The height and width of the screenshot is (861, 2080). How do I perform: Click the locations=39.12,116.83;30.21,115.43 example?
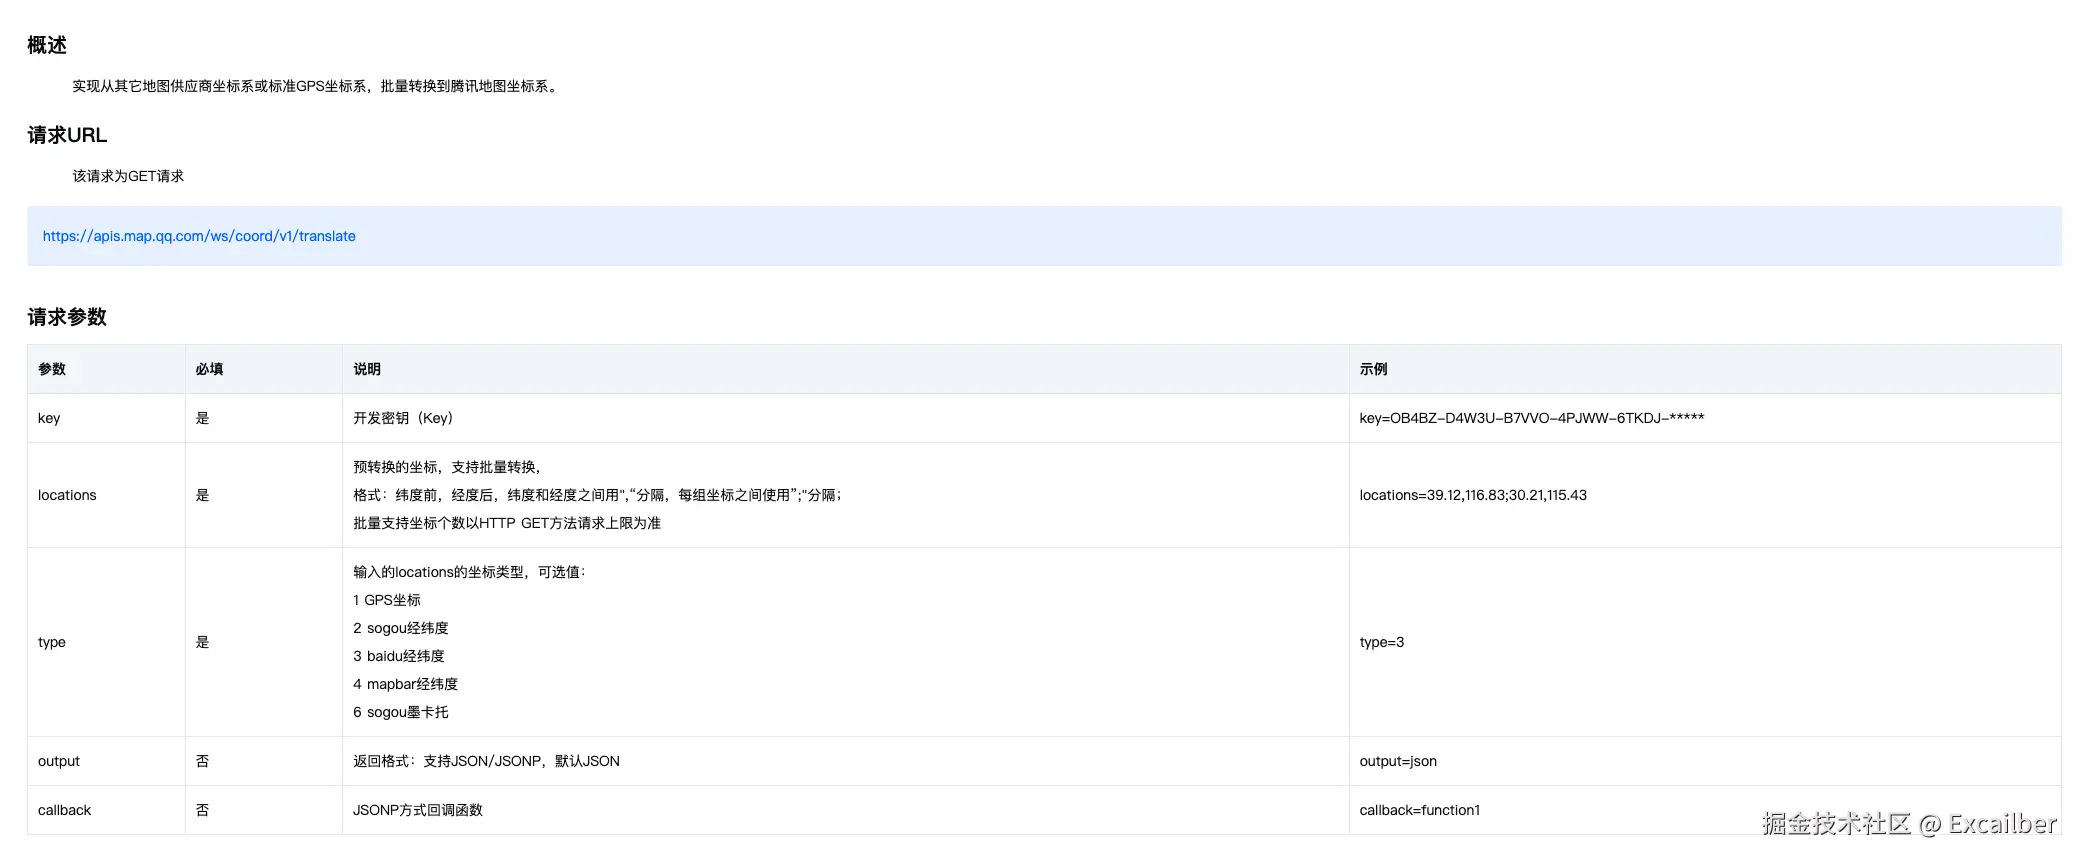[x=1473, y=495]
